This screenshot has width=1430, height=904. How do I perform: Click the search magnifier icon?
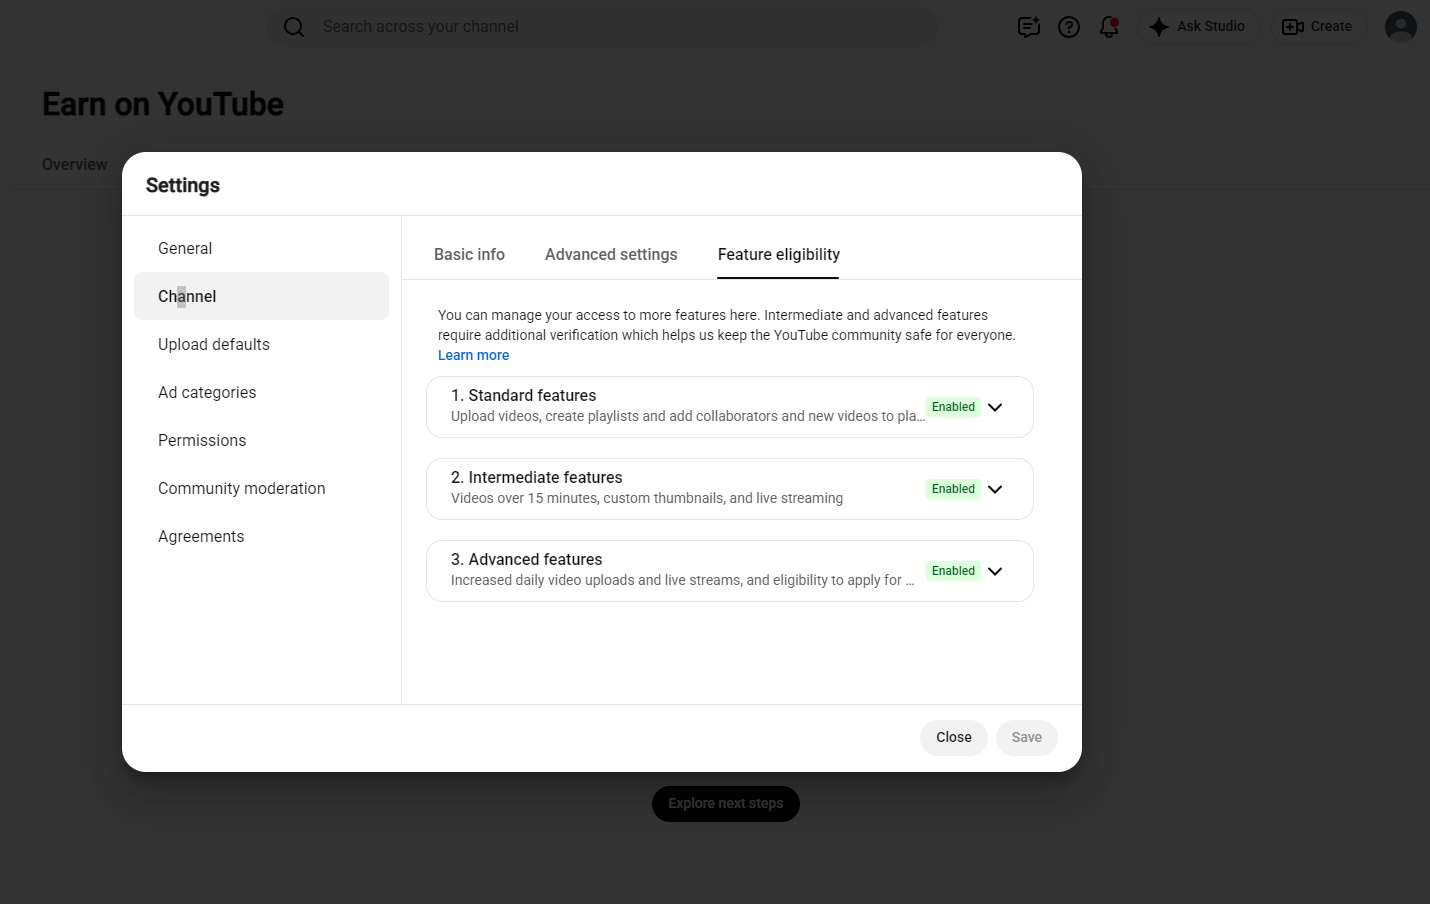click(294, 27)
